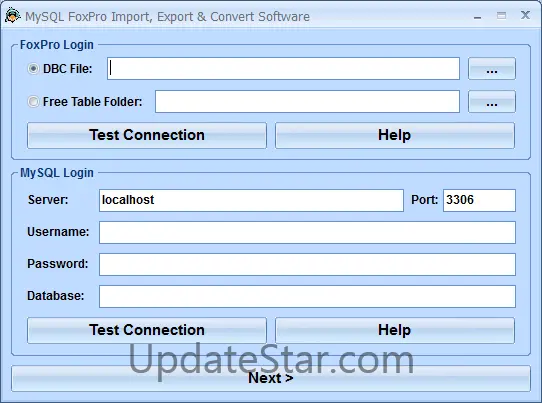Test Connection in FoxPro Login section
Screen dimensions: 542x403
(147, 135)
